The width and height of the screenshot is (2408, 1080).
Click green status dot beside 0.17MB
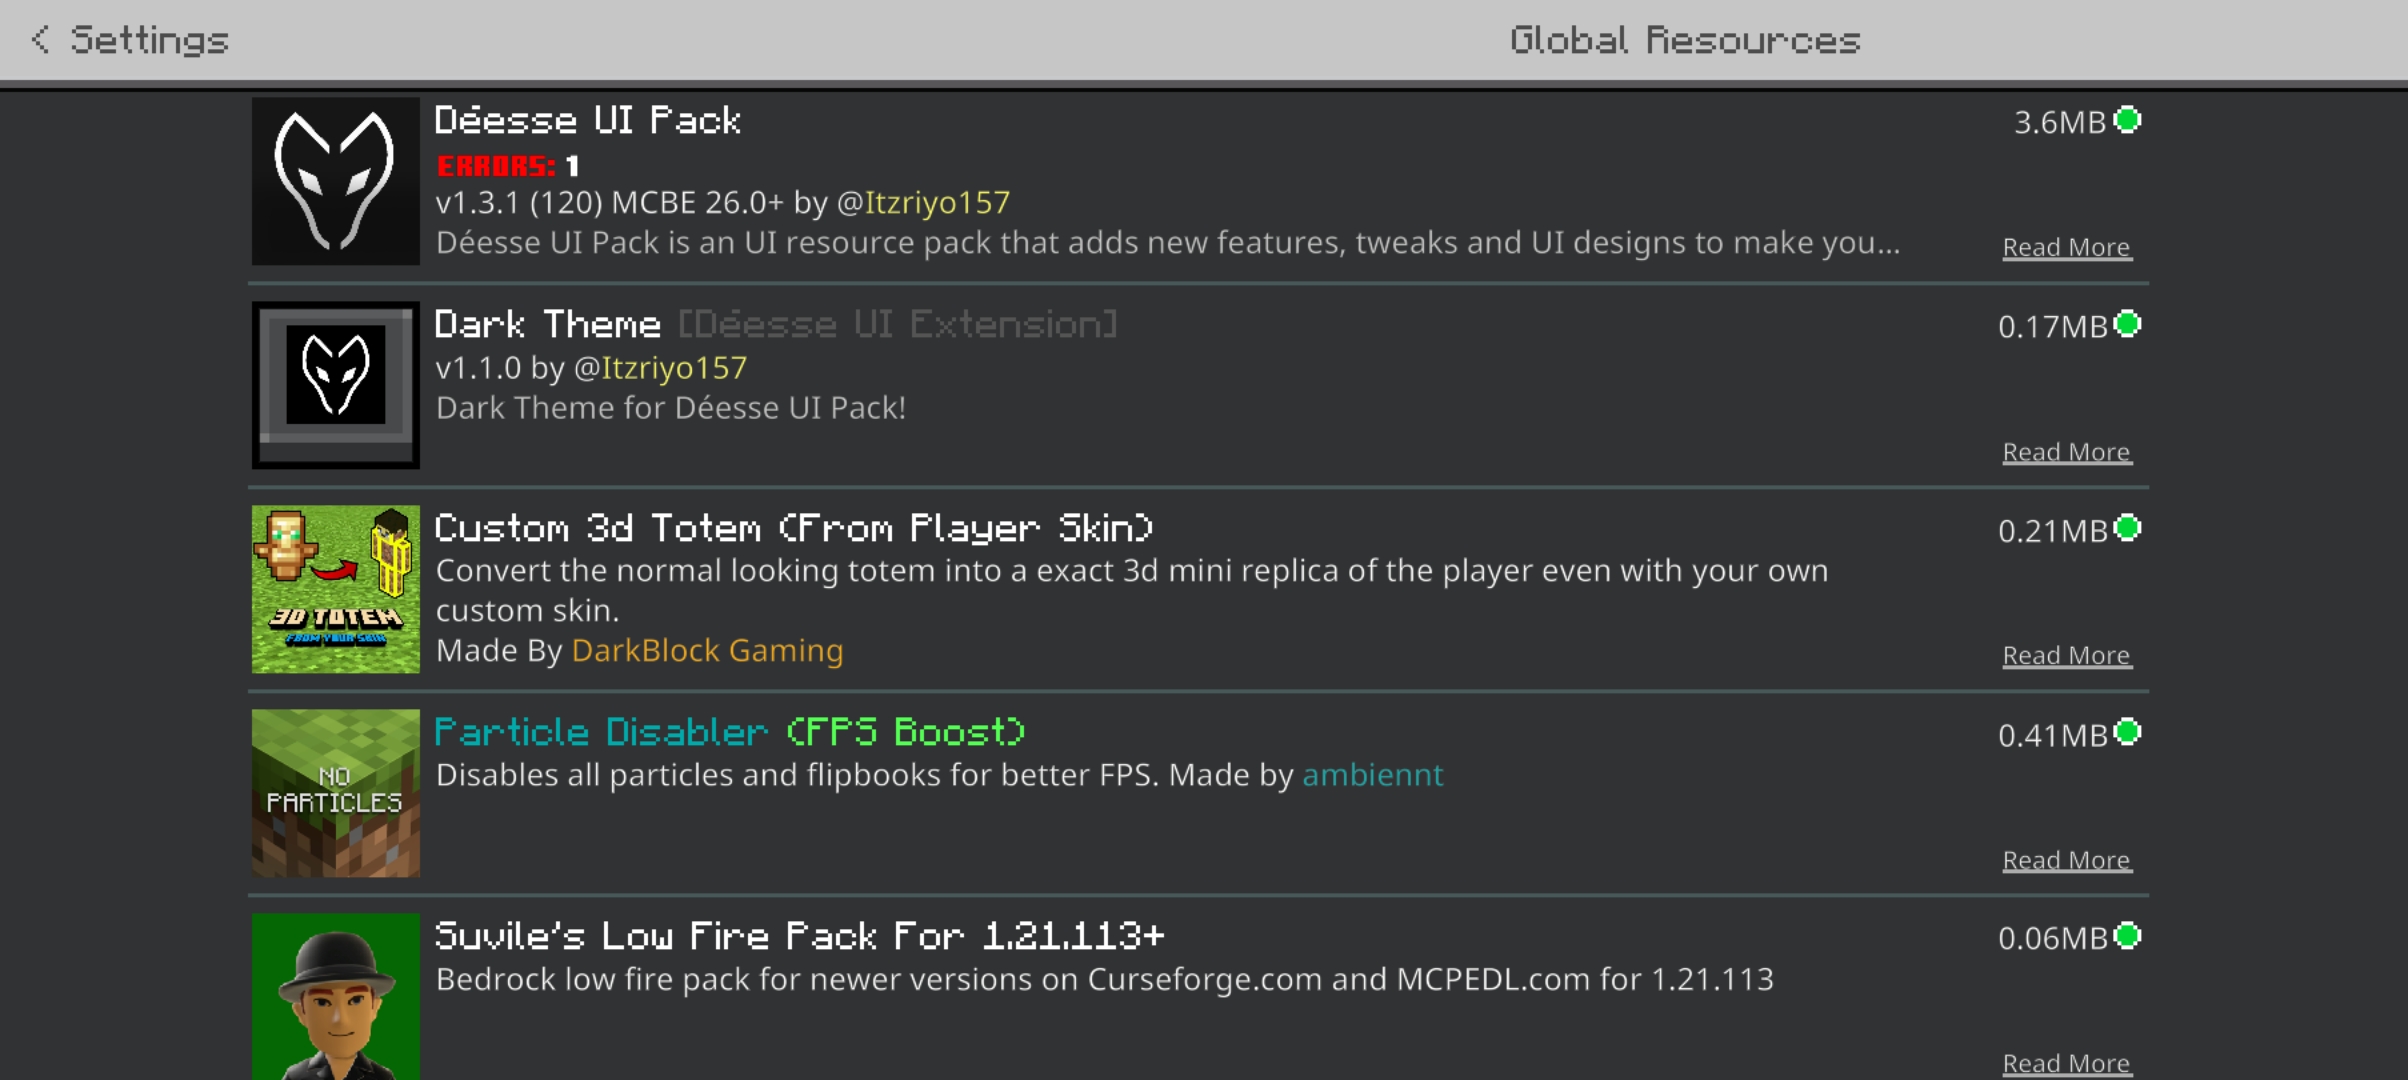(2128, 324)
